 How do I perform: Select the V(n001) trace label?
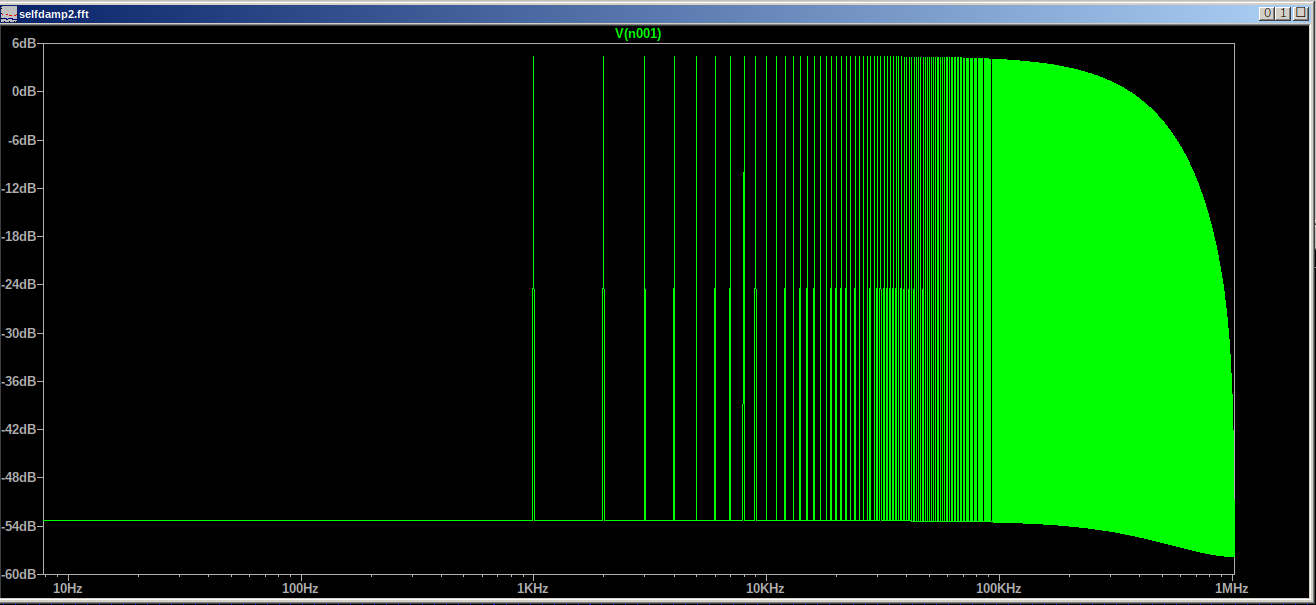[638, 33]
